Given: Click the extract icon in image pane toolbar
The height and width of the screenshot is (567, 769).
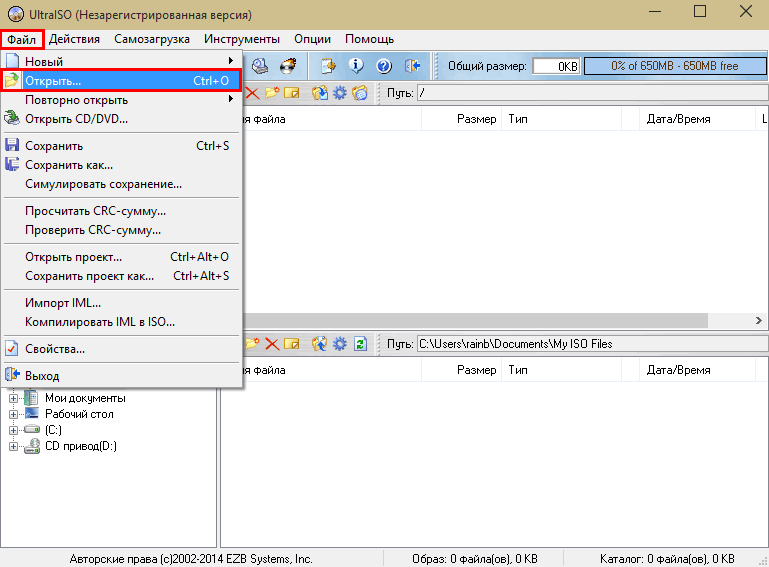Looking at the screenshot, I should tap(320, 93).
